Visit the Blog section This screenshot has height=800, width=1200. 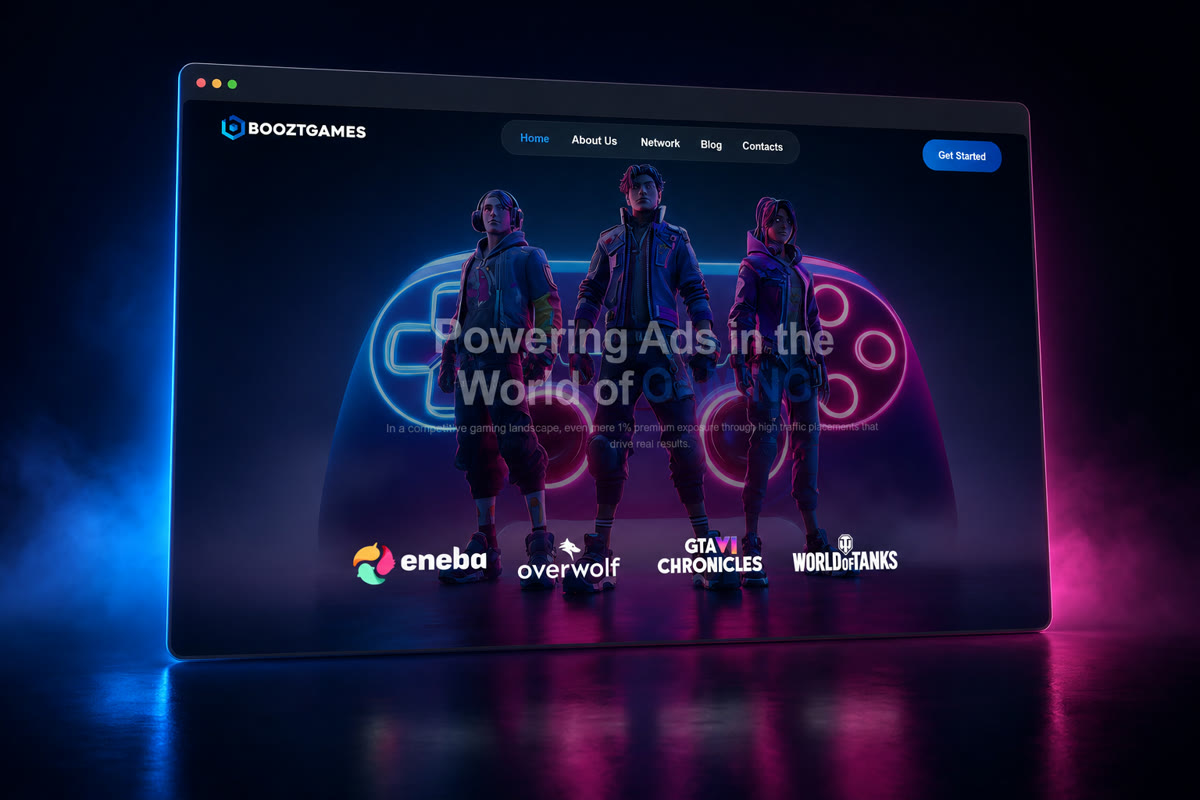coord(711,145)
